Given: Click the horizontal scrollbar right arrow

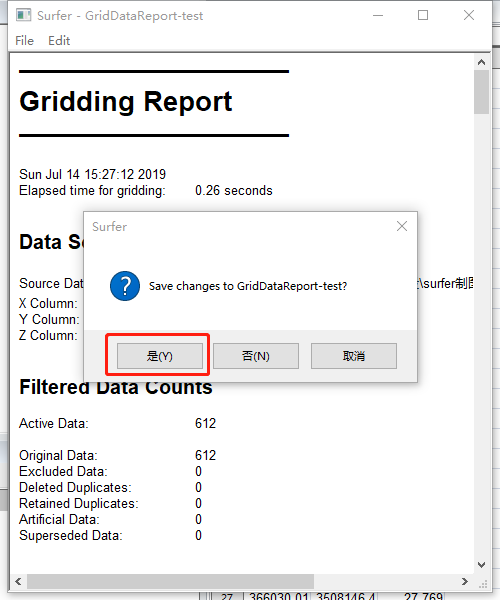Looking at the screenshot, I should pyautogui.click(x=465, y=581).
